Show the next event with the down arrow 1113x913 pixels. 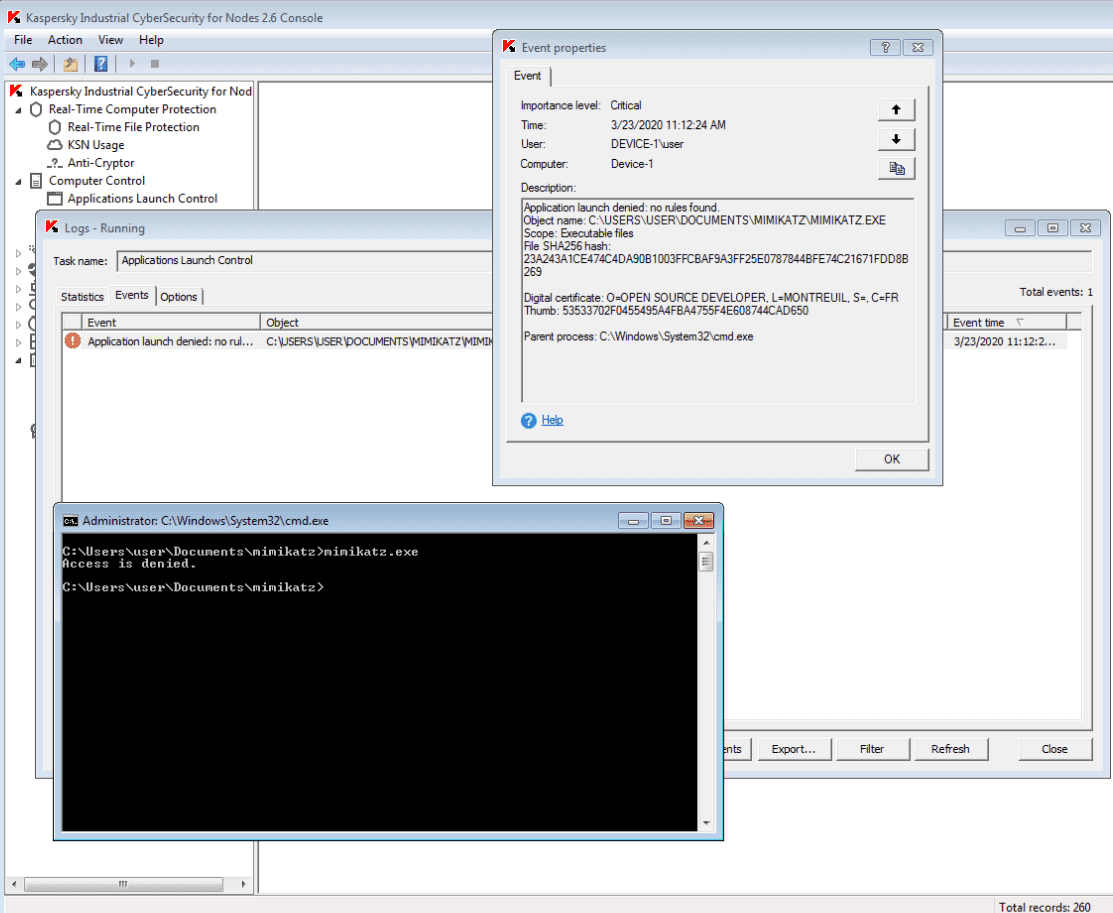[896, 140]
